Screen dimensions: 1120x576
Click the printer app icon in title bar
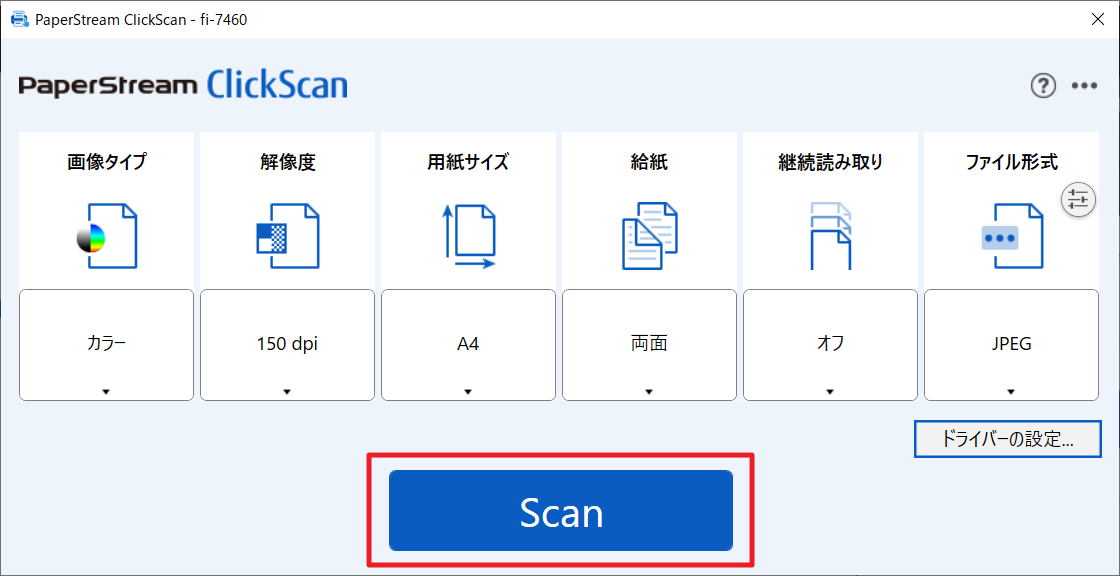click(18, 20)
